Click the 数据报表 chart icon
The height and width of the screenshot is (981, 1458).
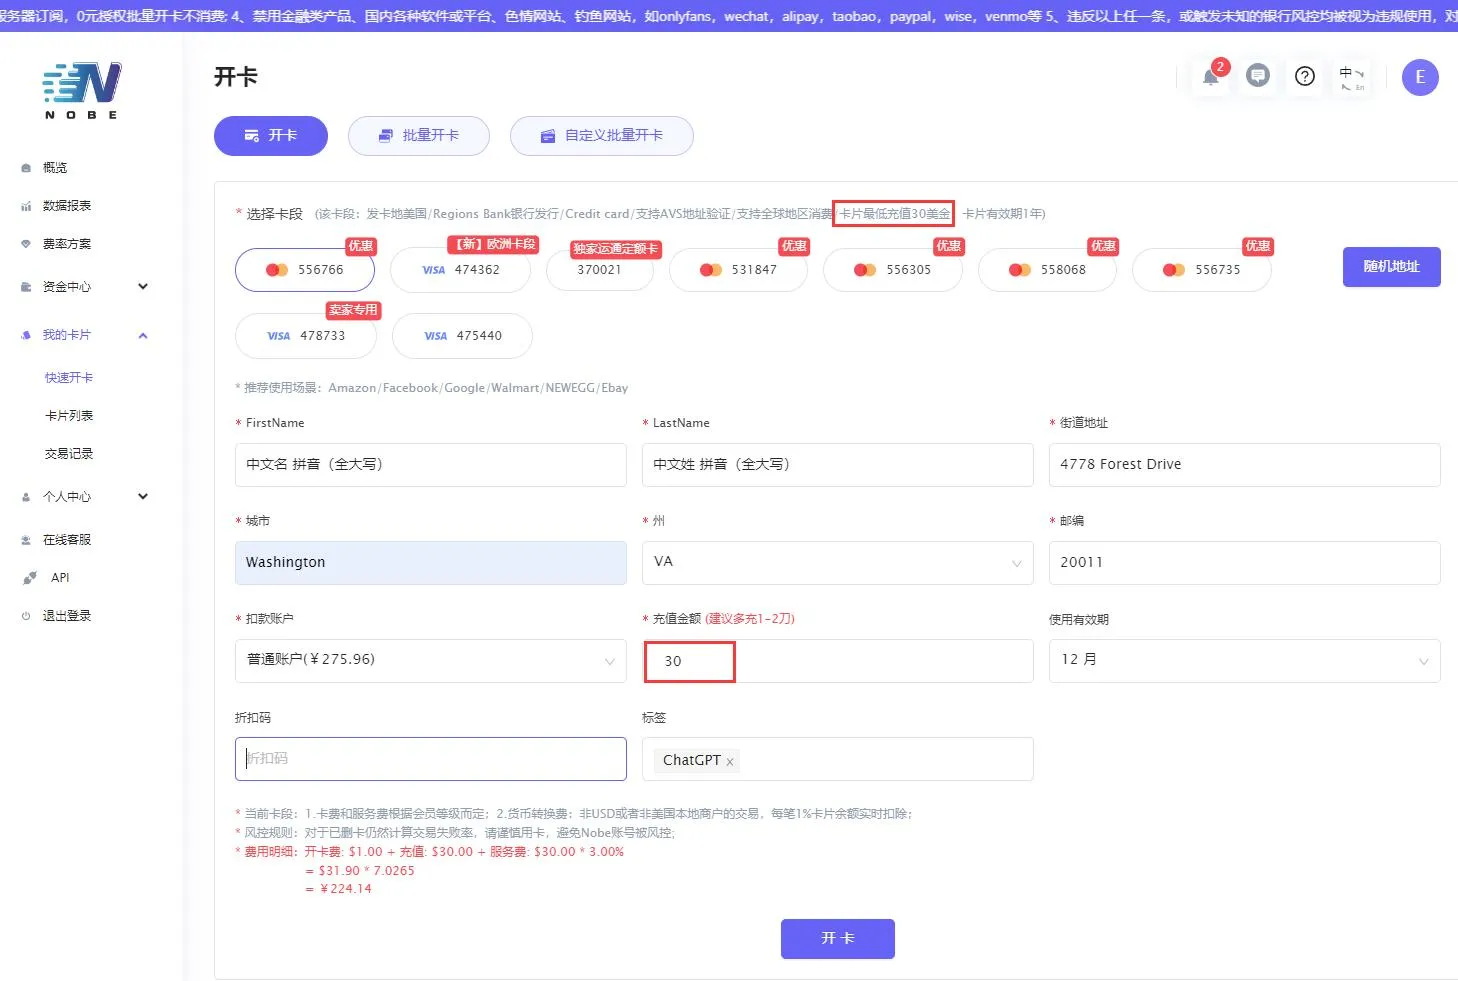pos(26,206)
